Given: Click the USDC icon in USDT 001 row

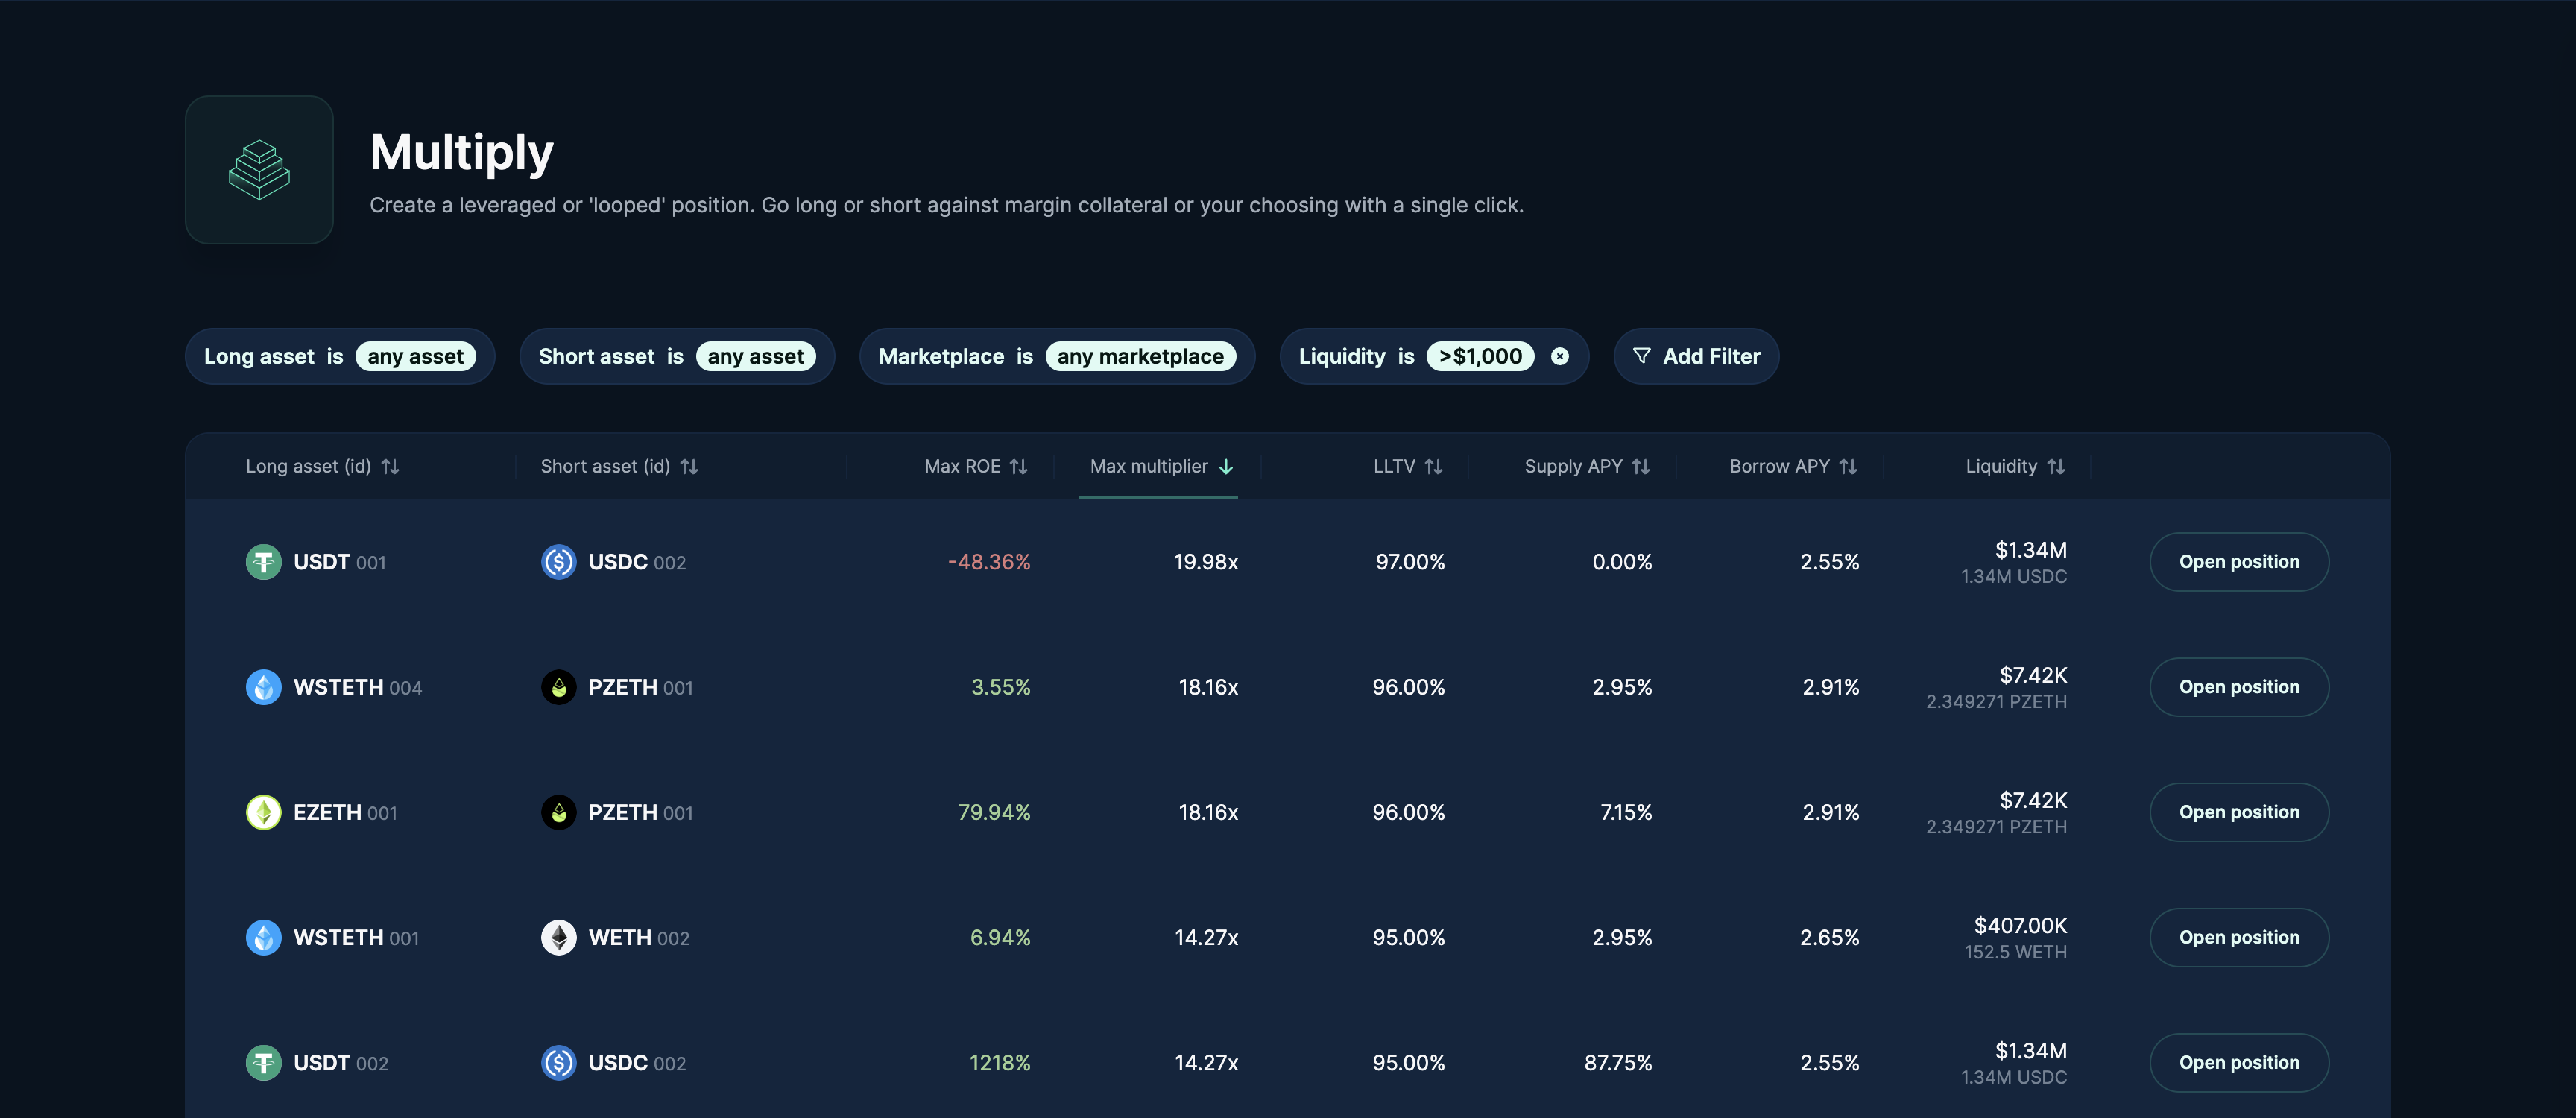Looking at the screenshot, I should pos(559,562).
